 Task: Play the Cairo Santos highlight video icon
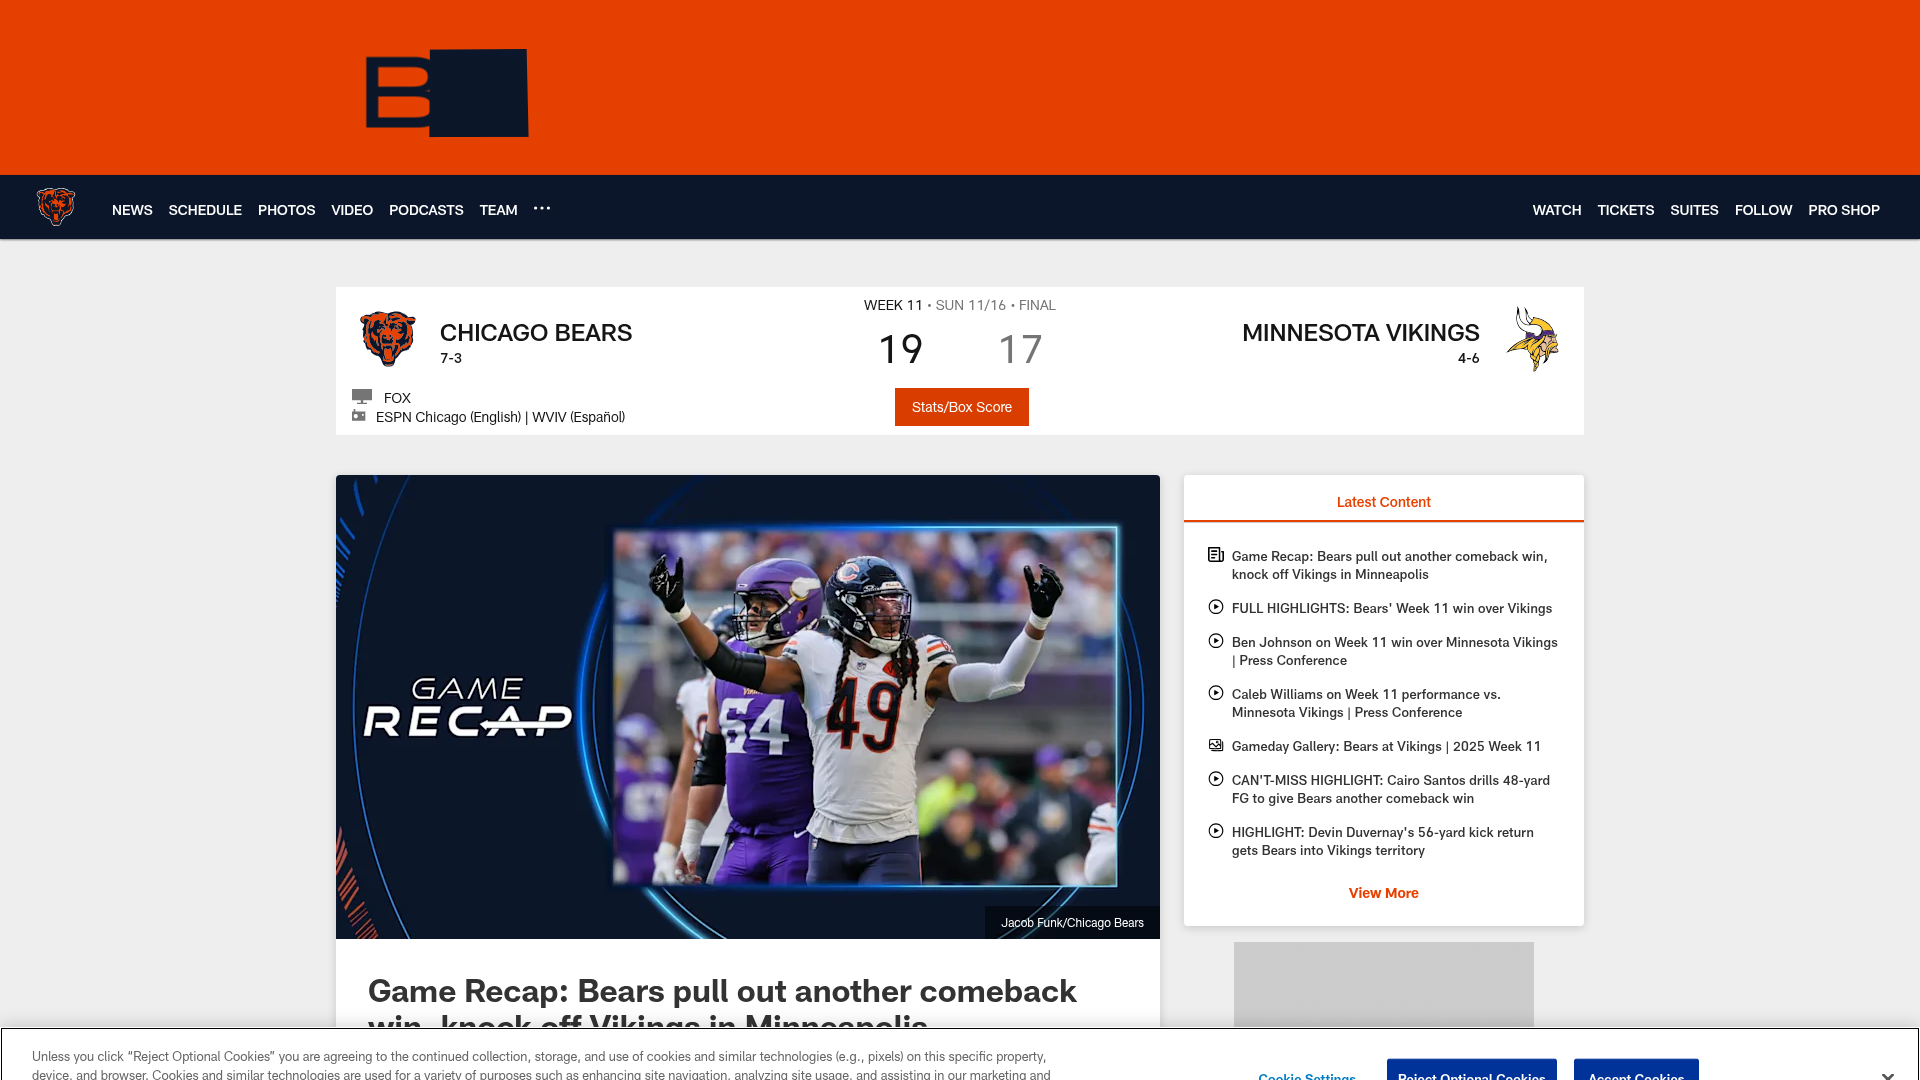[x=1215, y=779]
